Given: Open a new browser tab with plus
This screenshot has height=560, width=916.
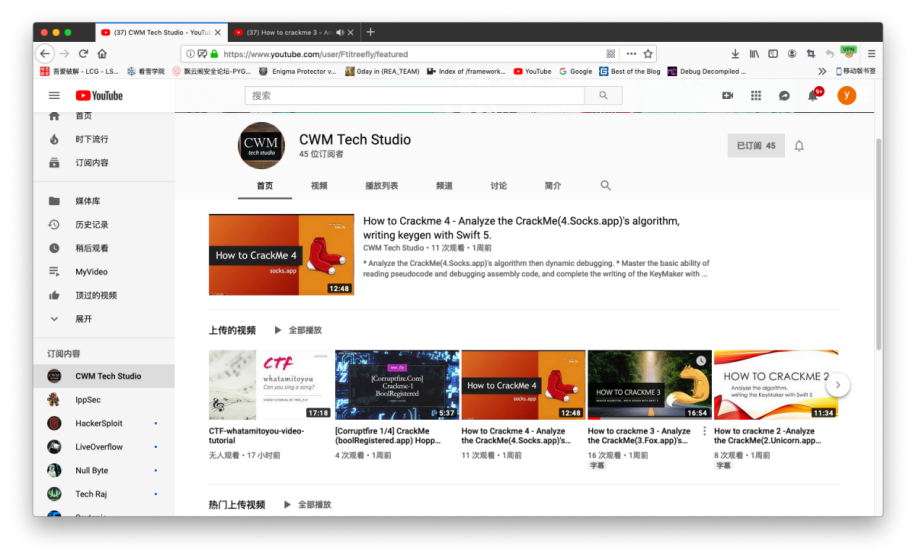Looking at the screenshot, I should click(x=370, y=32).
